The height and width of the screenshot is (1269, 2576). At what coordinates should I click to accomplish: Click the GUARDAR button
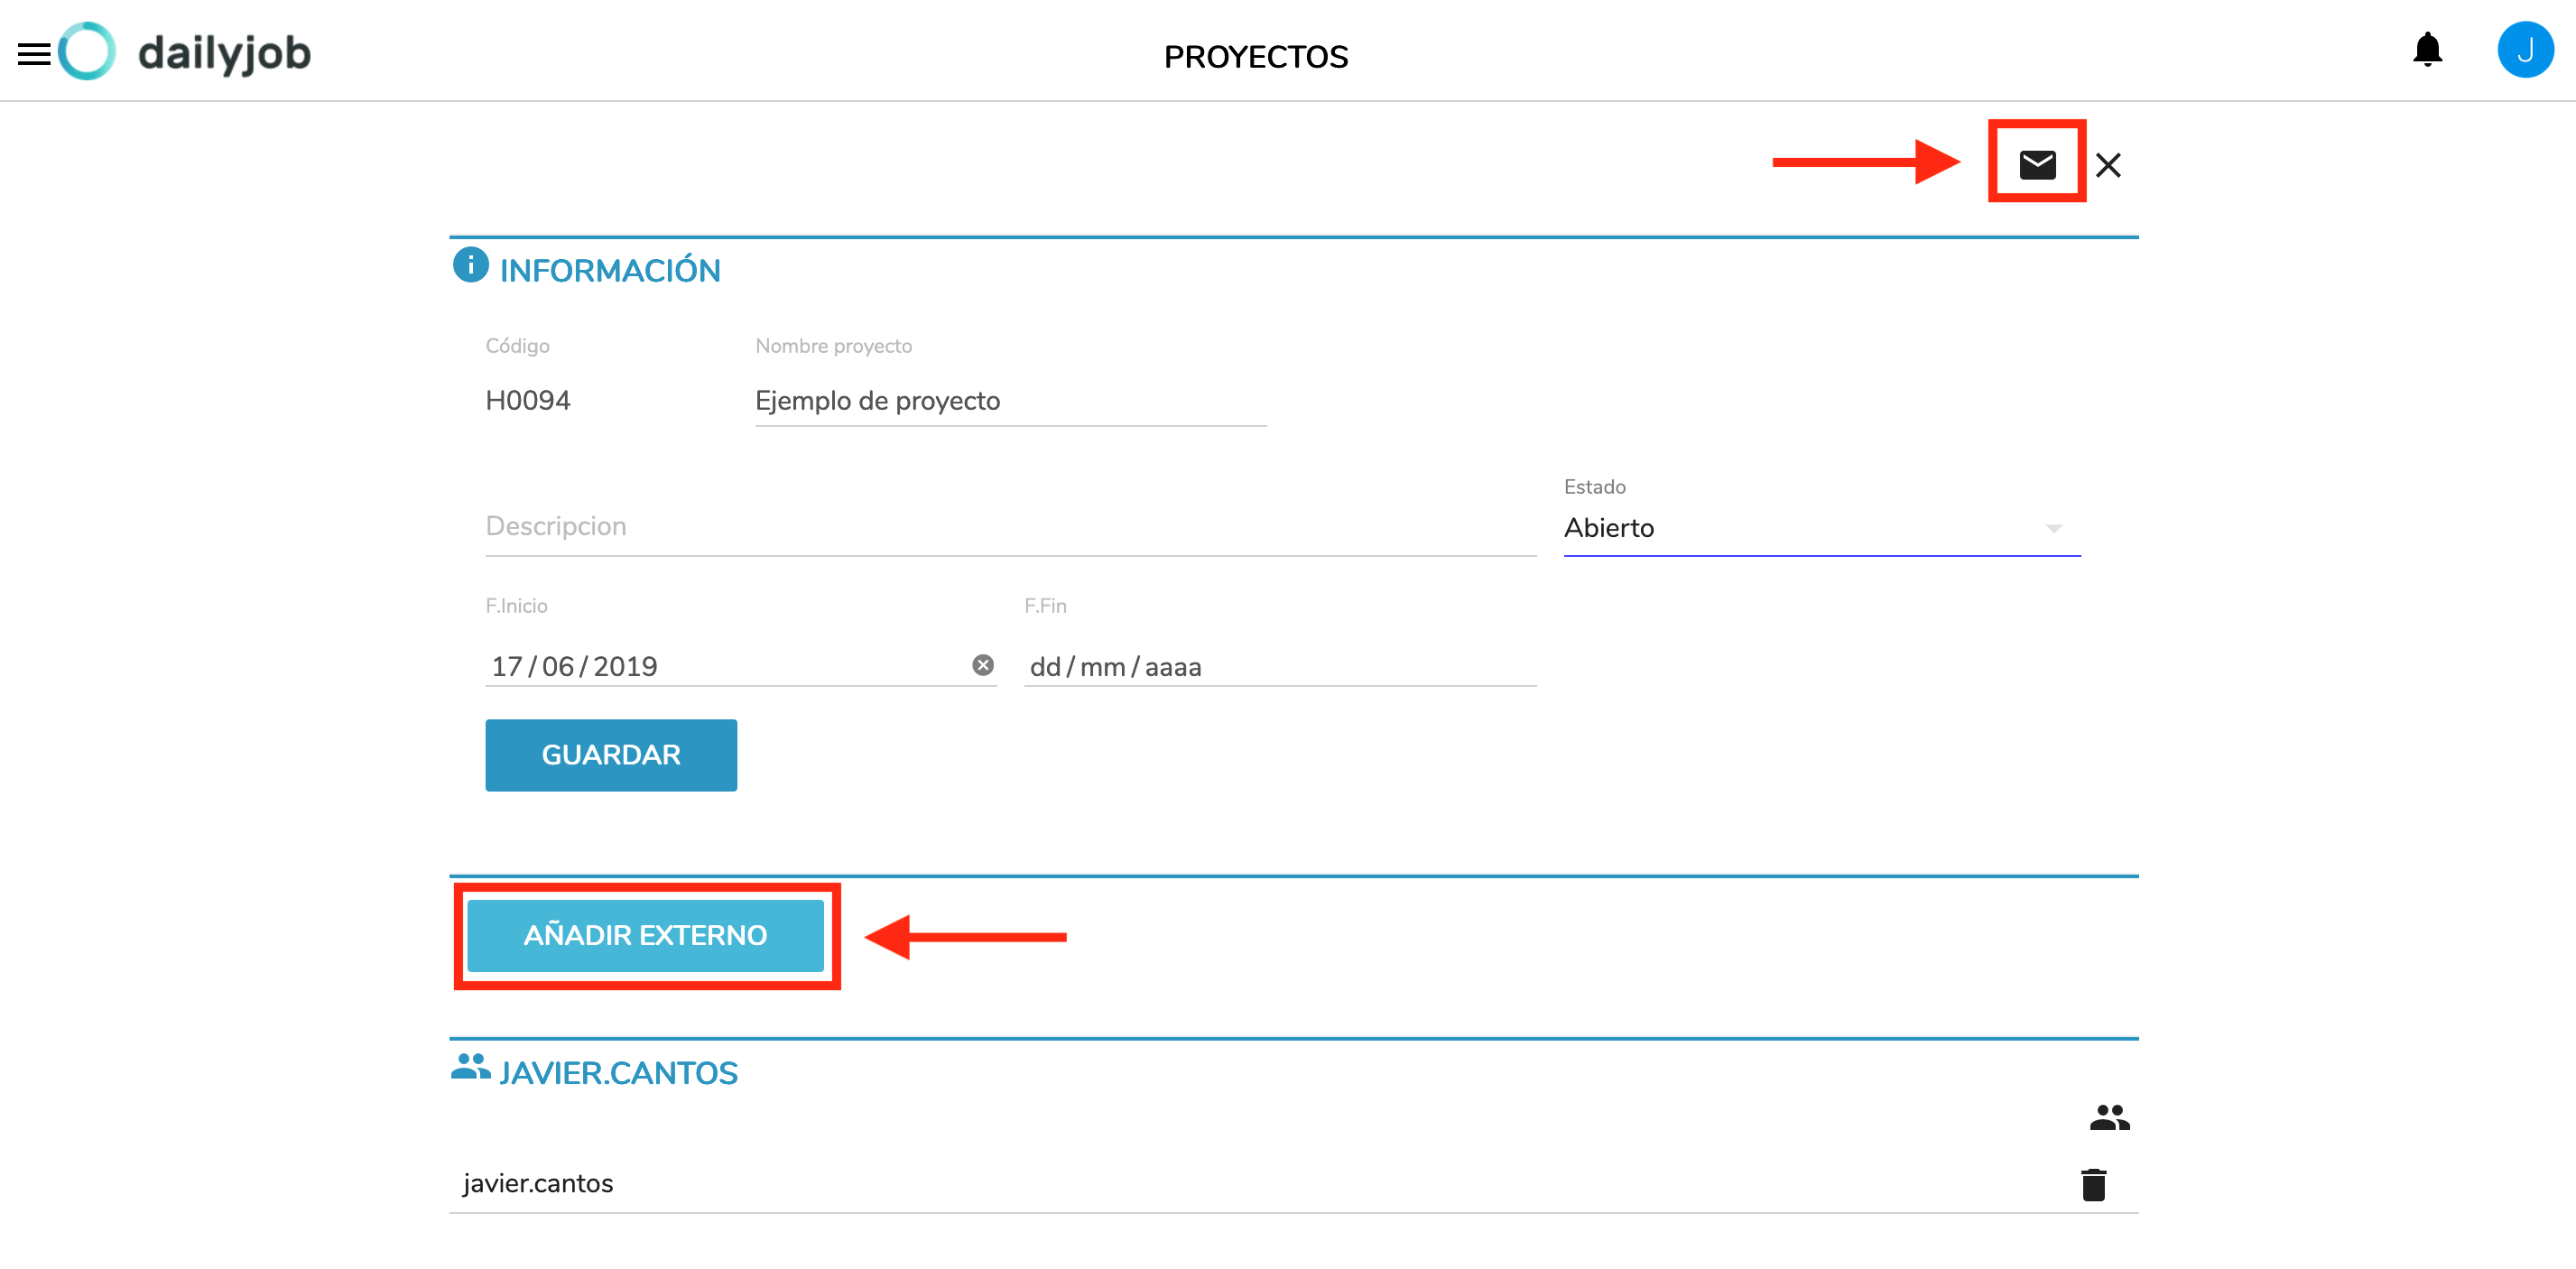(611, 755)
